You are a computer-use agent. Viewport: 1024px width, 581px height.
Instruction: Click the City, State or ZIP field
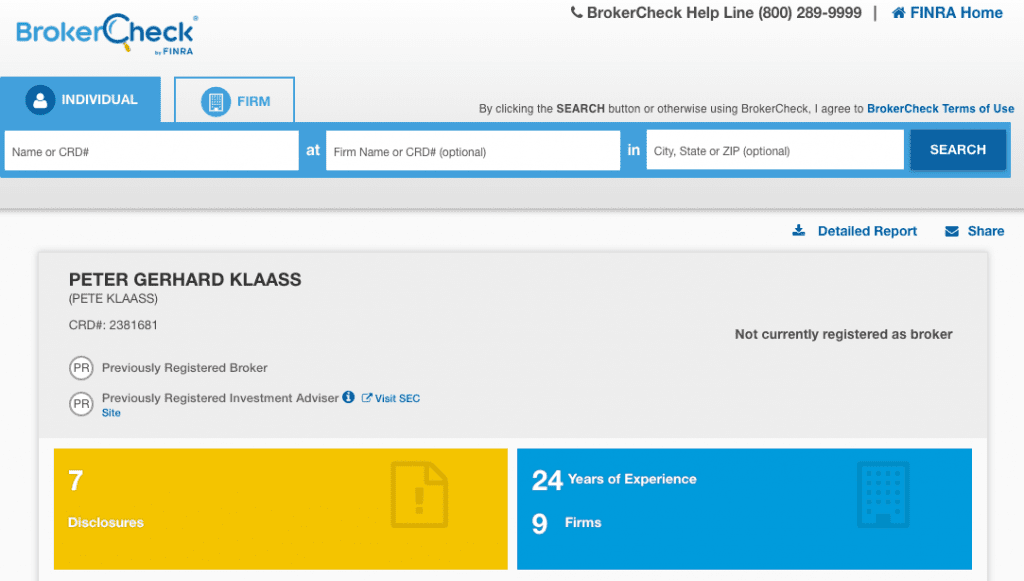pyautogui.click(x=774, y=151)
